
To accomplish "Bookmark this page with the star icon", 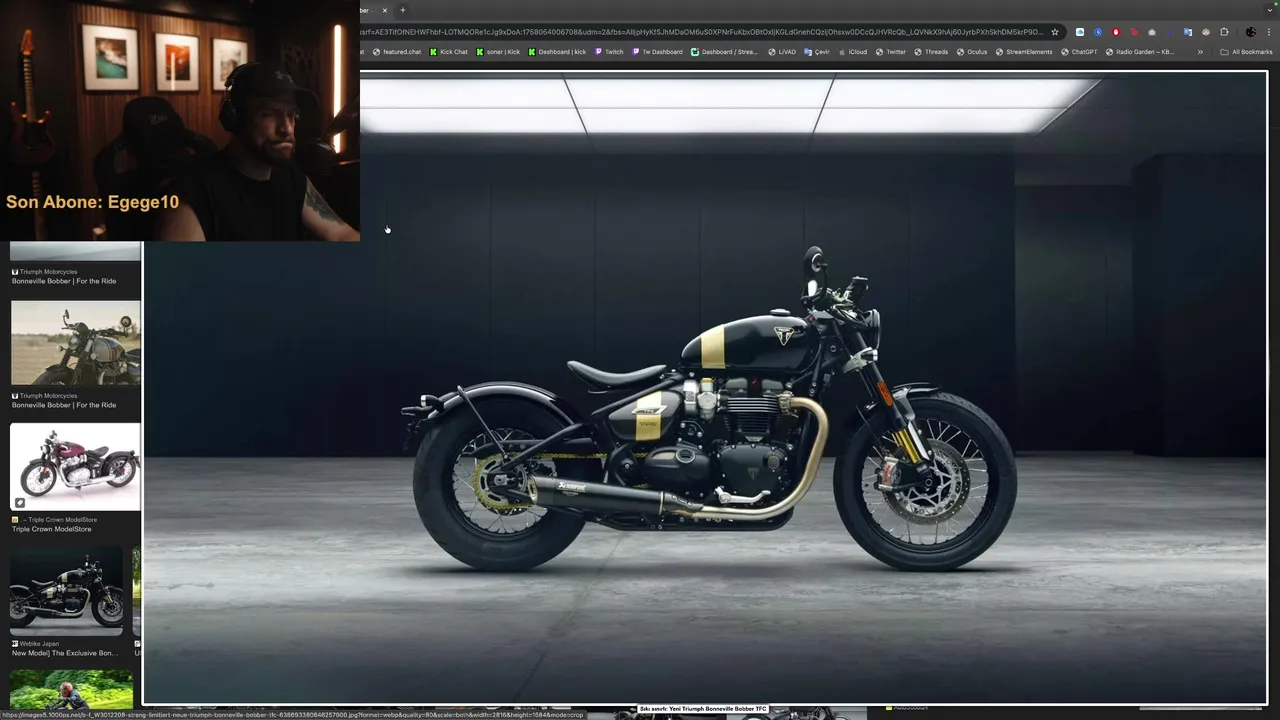I will [x=1055, y=32].
